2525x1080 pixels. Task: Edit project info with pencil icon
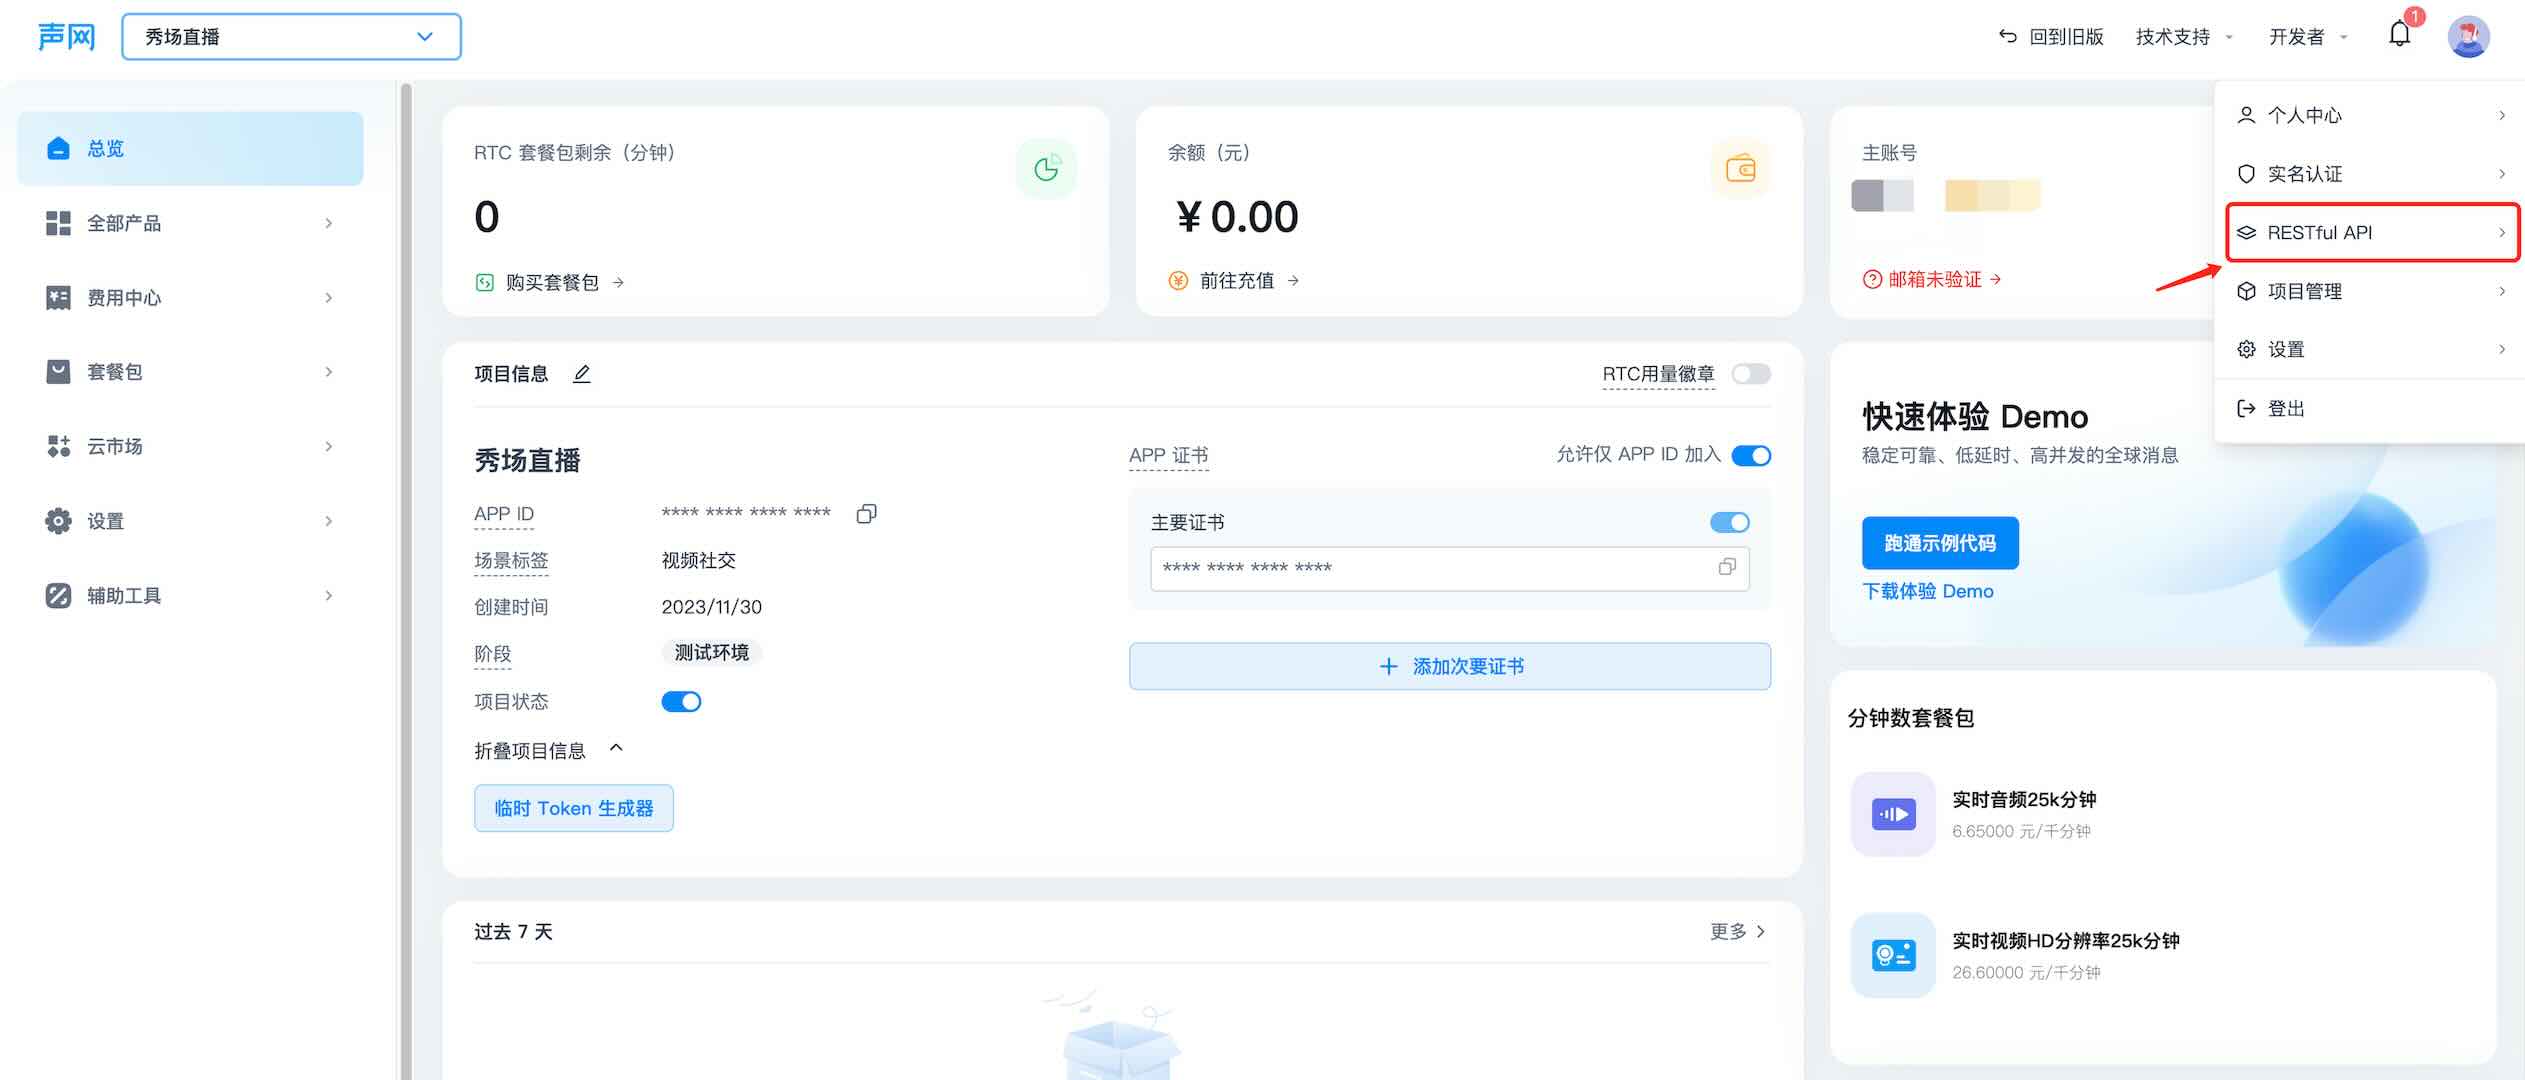tap(581, 374)
